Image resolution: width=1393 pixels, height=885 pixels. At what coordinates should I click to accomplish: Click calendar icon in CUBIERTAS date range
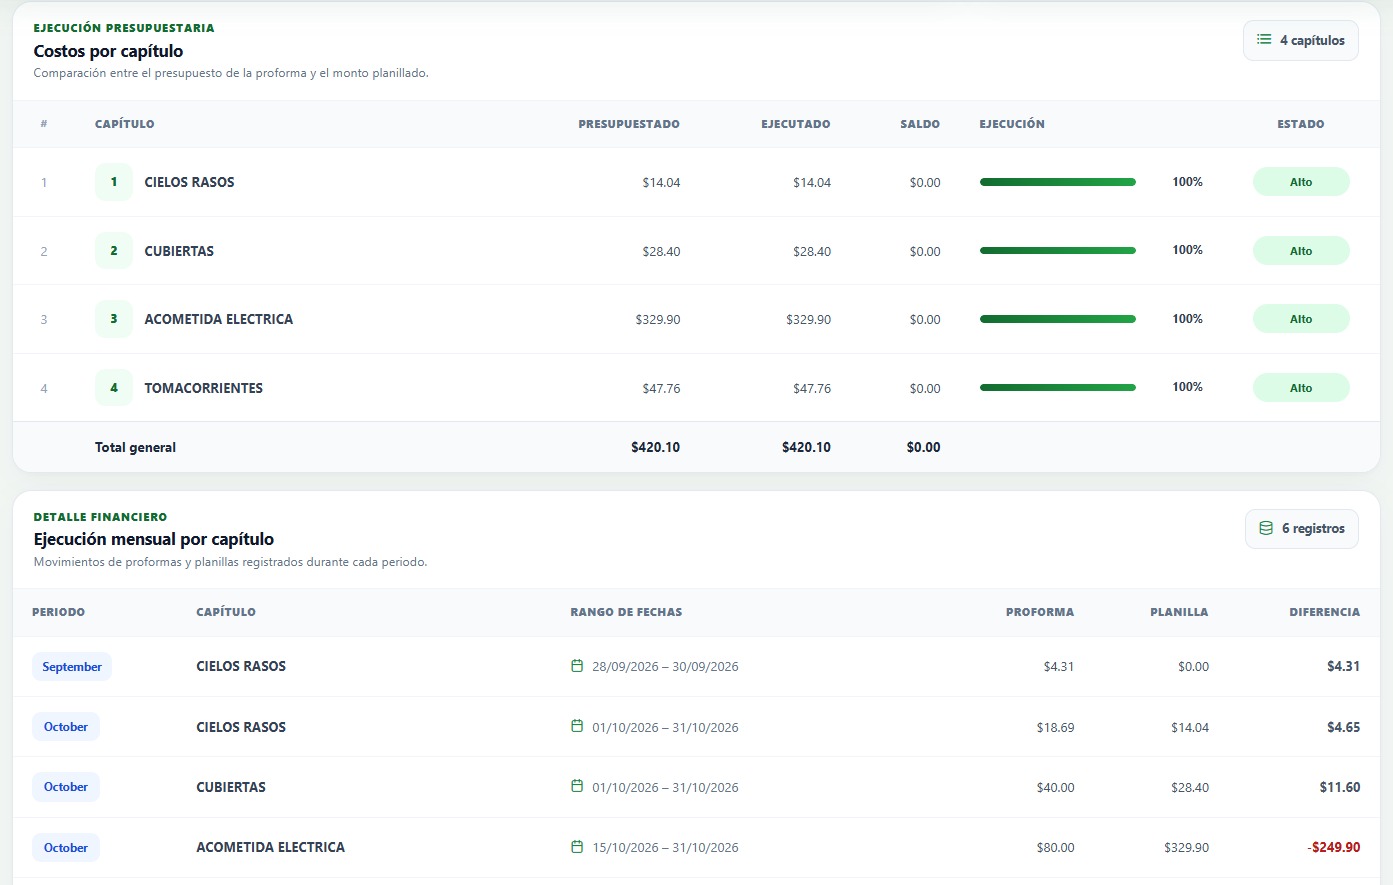(577, 786)
